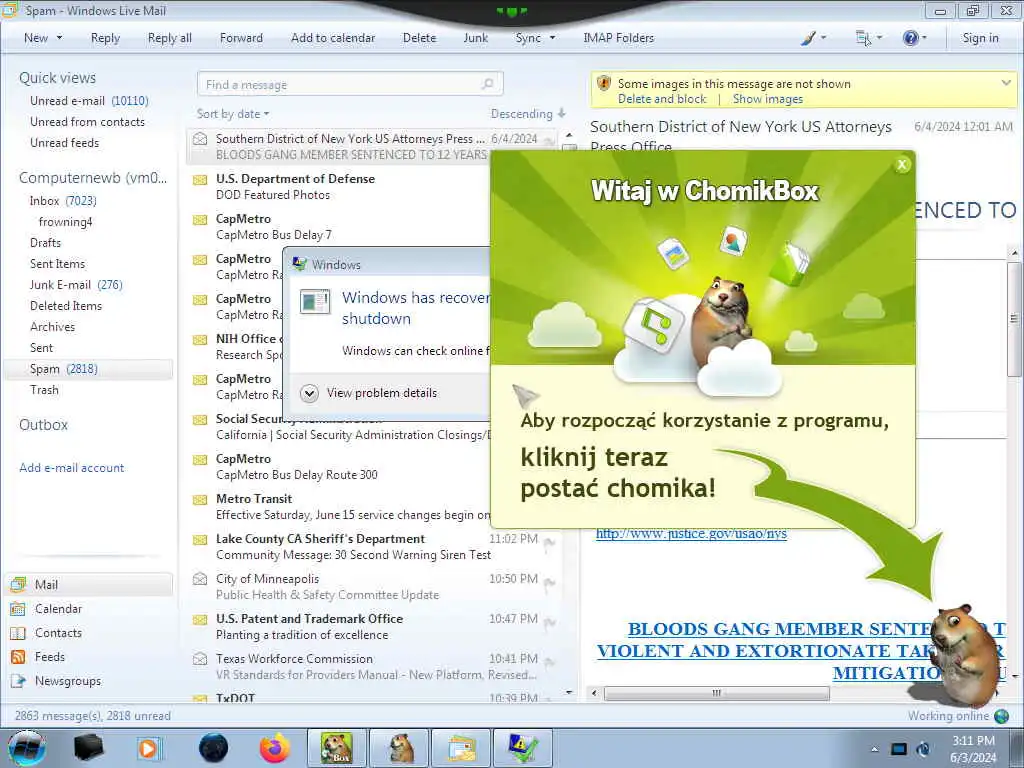This screenshot has height=768, width=1024.
Task: Click the animated hamster character at bottom right
Action: point(965,655)
